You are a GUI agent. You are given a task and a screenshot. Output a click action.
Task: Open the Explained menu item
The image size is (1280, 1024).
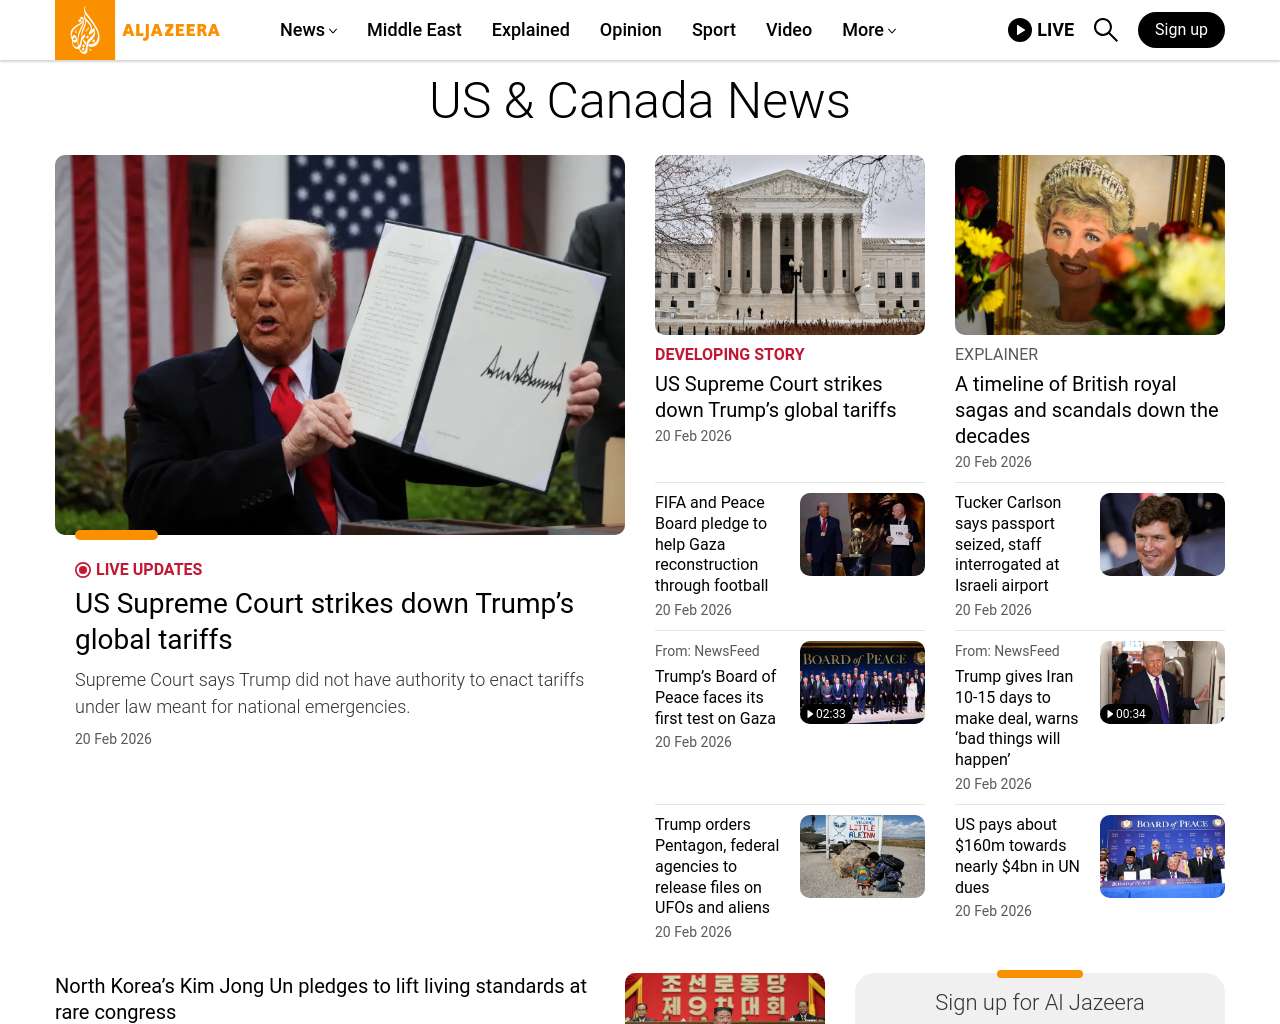click(x=531, y=30)
